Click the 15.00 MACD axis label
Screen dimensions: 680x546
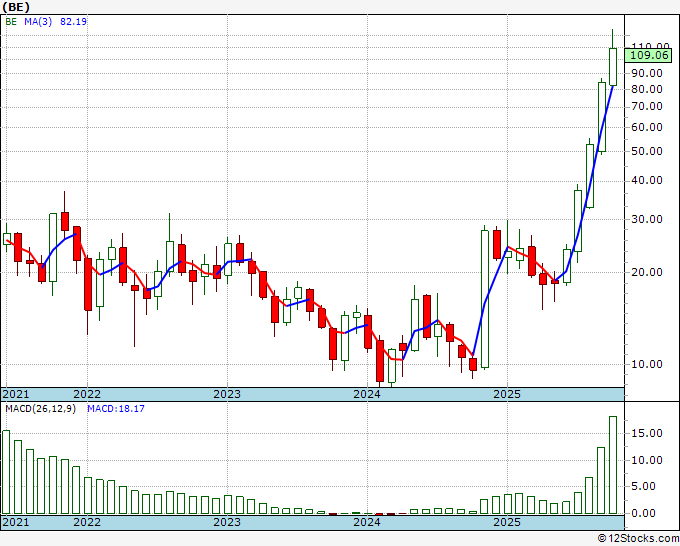coord(648,434)
